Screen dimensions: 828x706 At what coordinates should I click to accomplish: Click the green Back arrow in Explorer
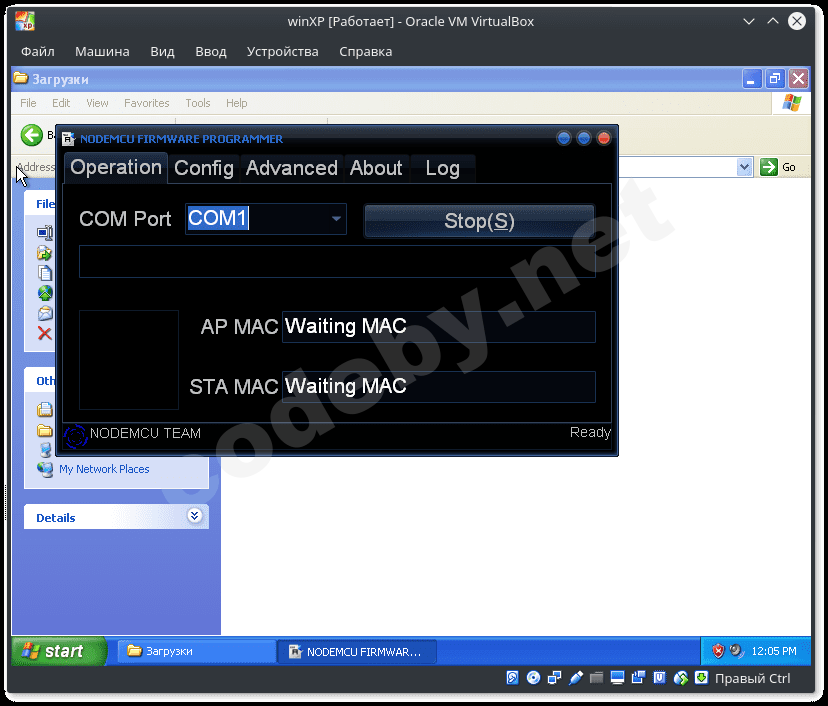[x=32, y=135]
